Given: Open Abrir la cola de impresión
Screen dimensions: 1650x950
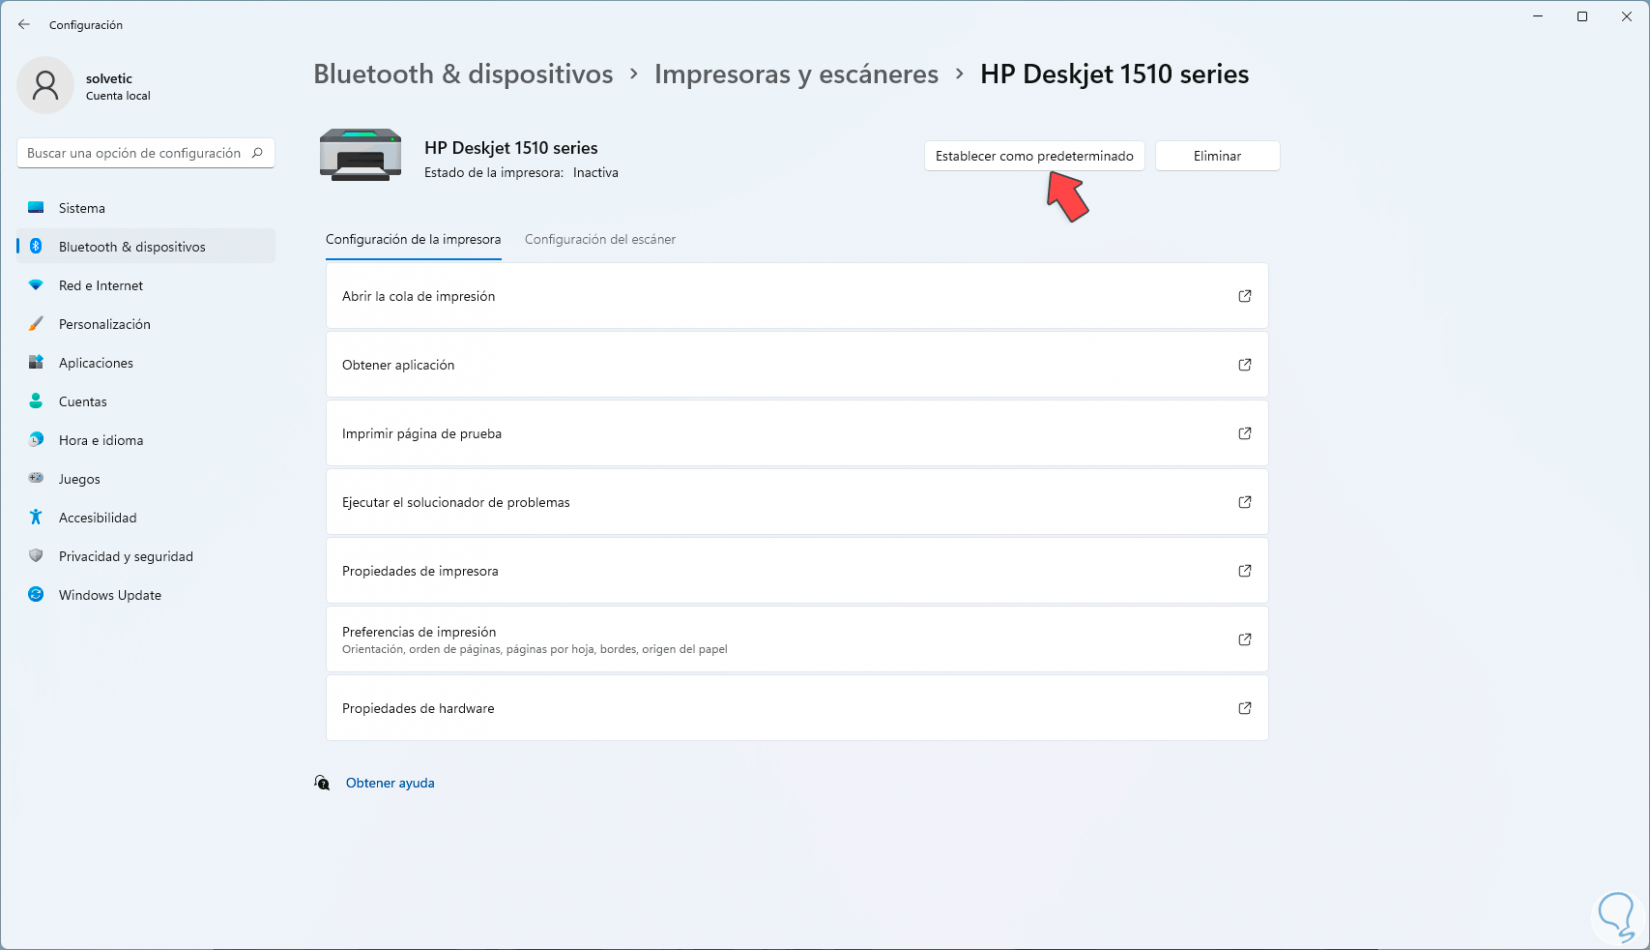Looking at the screenshot, I should [x=796, y=296].
